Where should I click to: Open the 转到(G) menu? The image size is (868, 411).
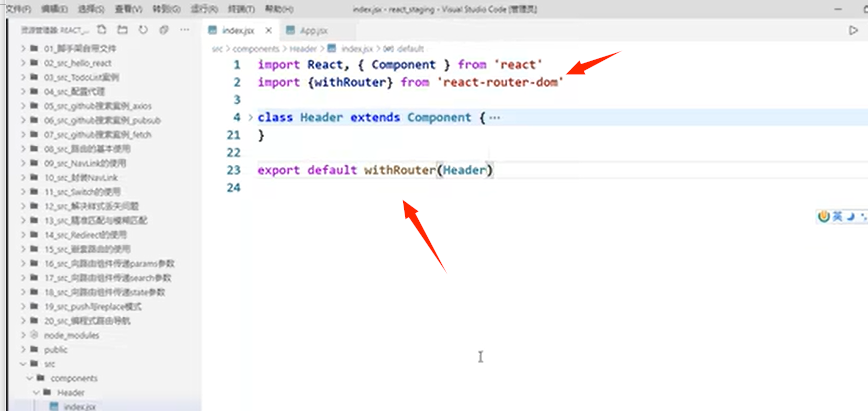[x=166, y=9]
